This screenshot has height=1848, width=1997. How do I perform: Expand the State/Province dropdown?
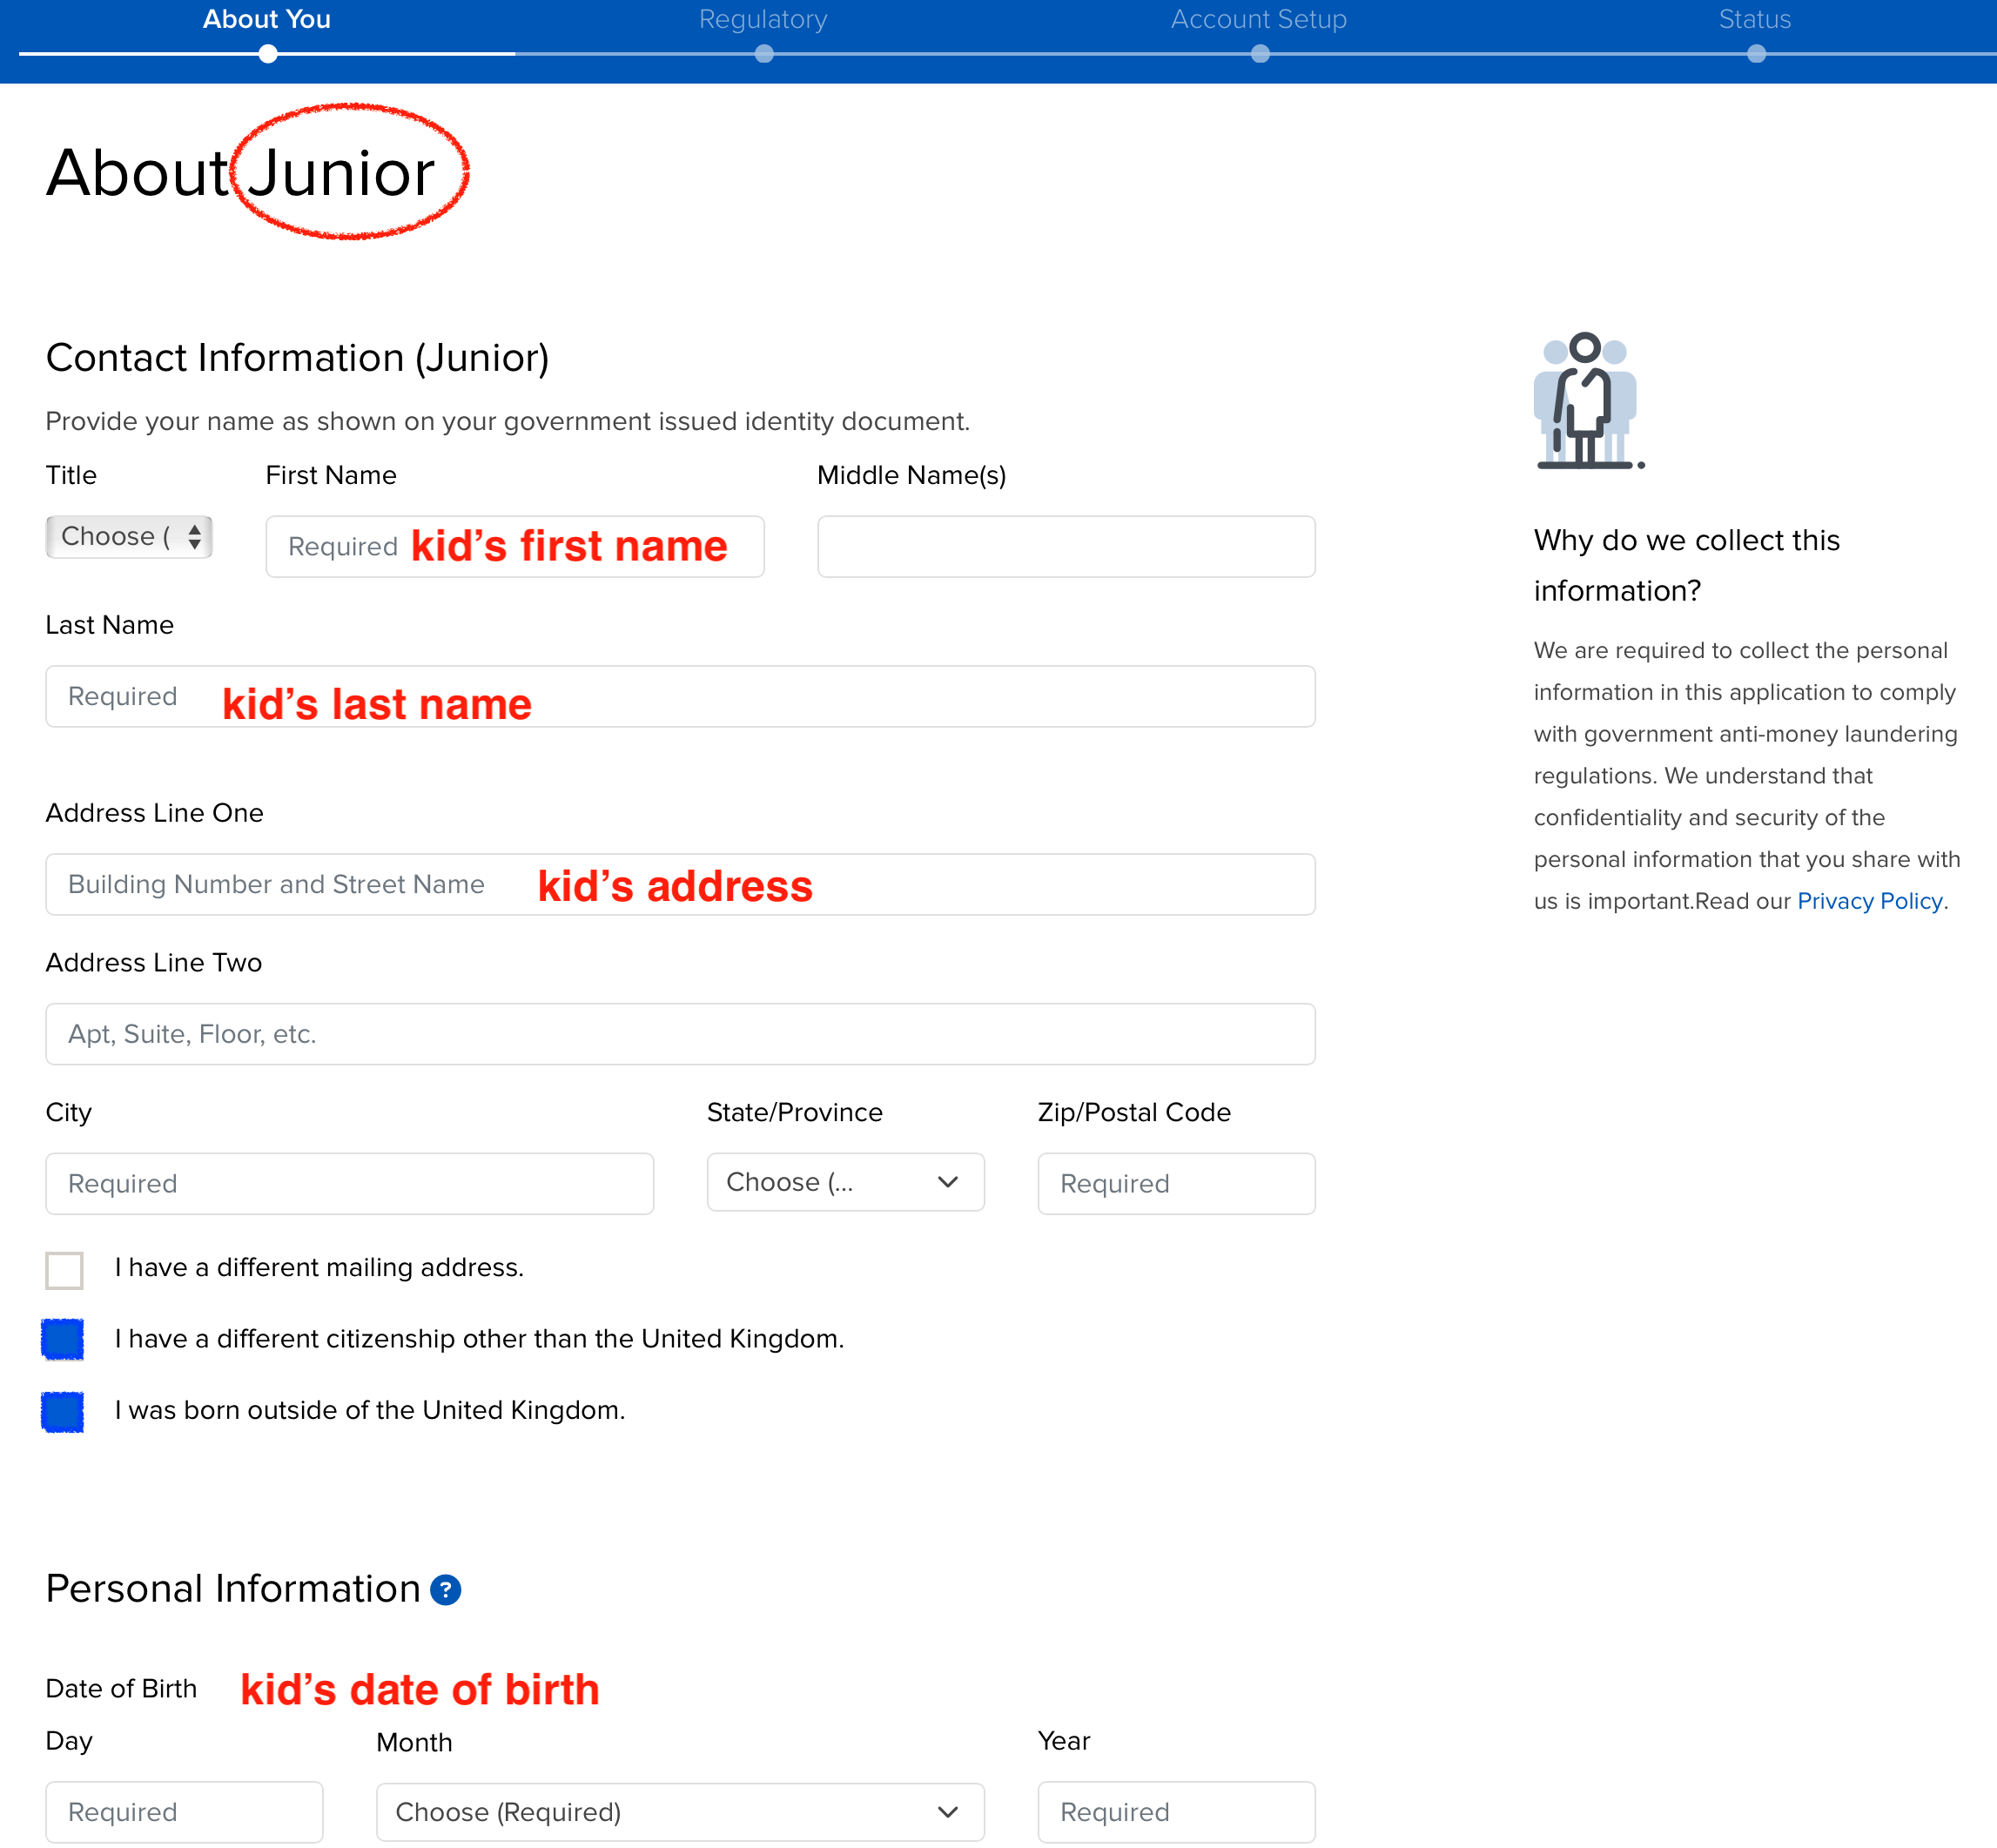[x=845, y=1182]
